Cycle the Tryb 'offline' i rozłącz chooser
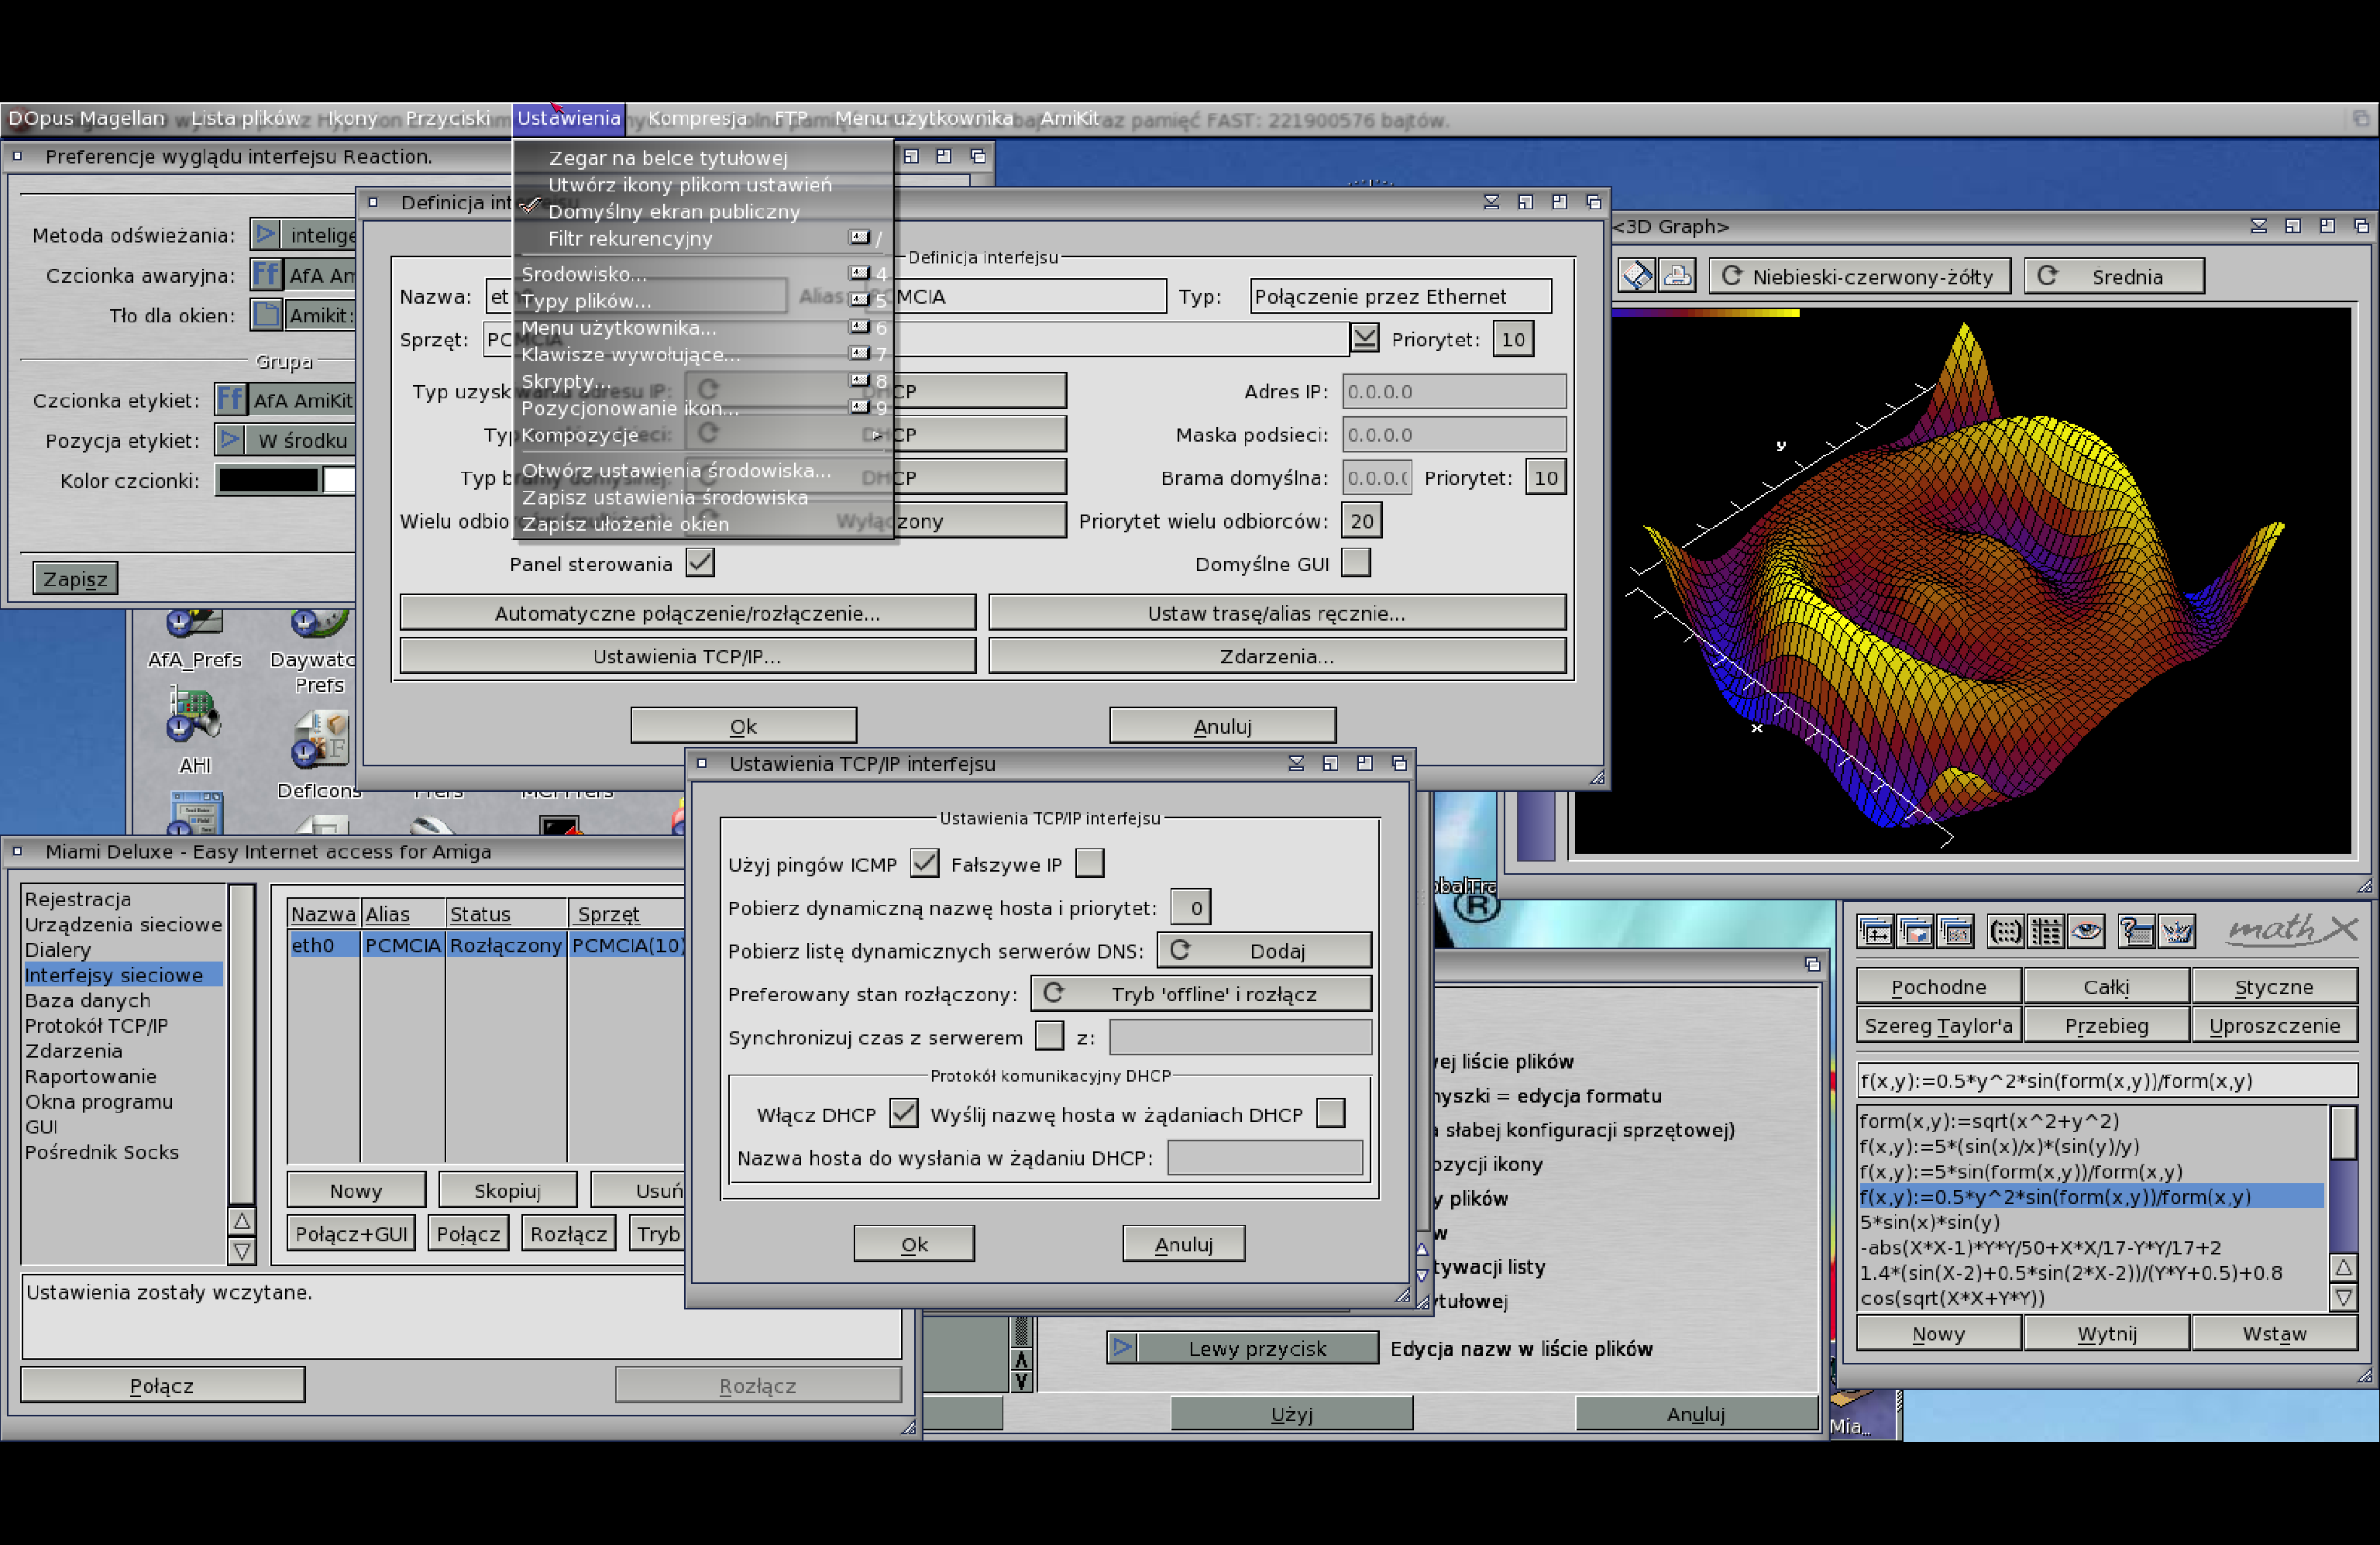This screenshot has width=2380, height=1545. (x=1201, y=993)
